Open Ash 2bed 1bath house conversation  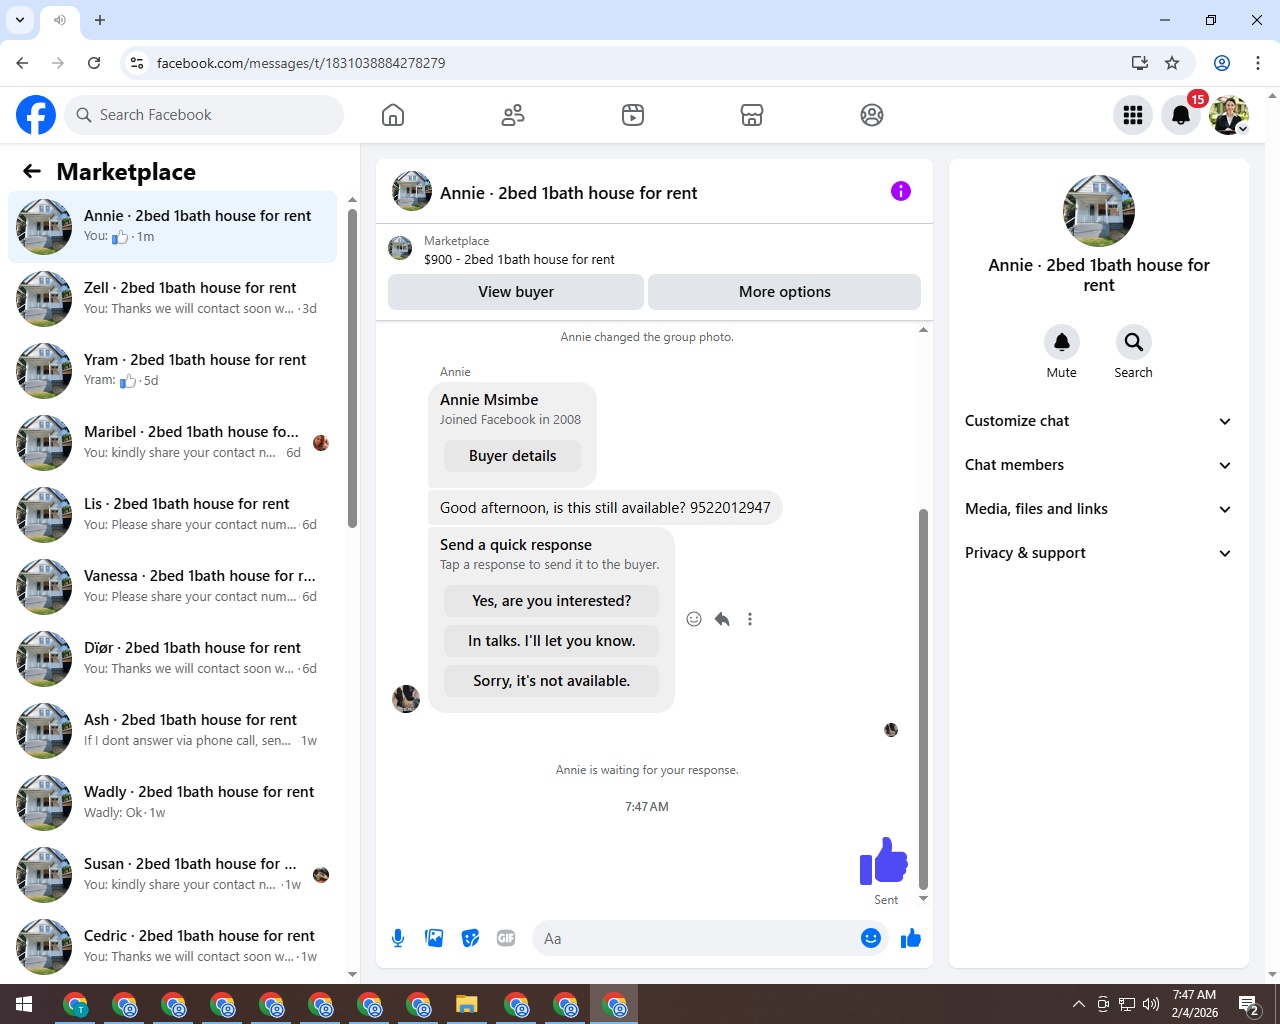[x=172, y=731]
